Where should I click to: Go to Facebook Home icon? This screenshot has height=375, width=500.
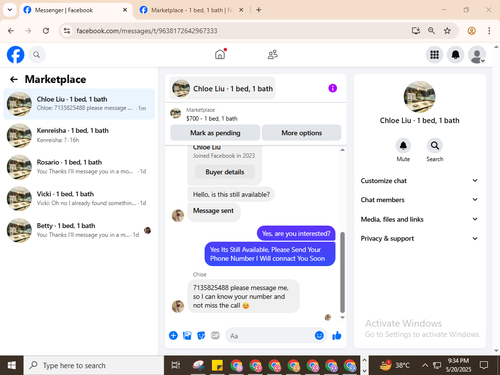click(x=220, y=54)
